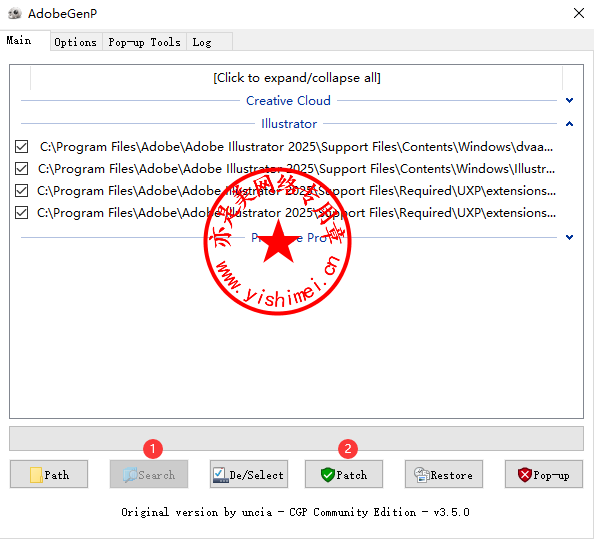The width and height of the screenshot is (594, 539).
Task: Open the Options tab
Action: (76, 42)
